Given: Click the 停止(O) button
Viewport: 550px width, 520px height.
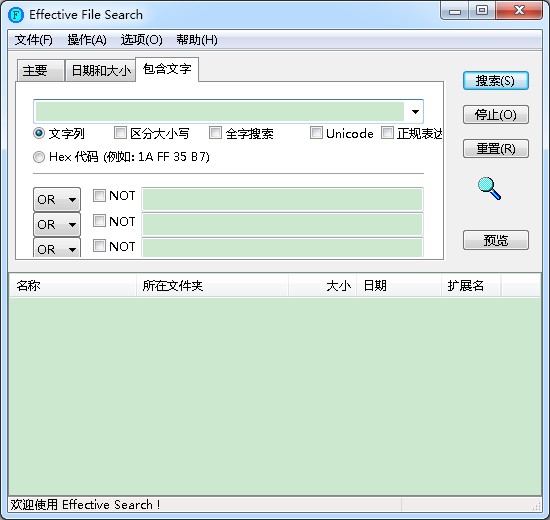Looking at the screenshot, I should point(496,115).
